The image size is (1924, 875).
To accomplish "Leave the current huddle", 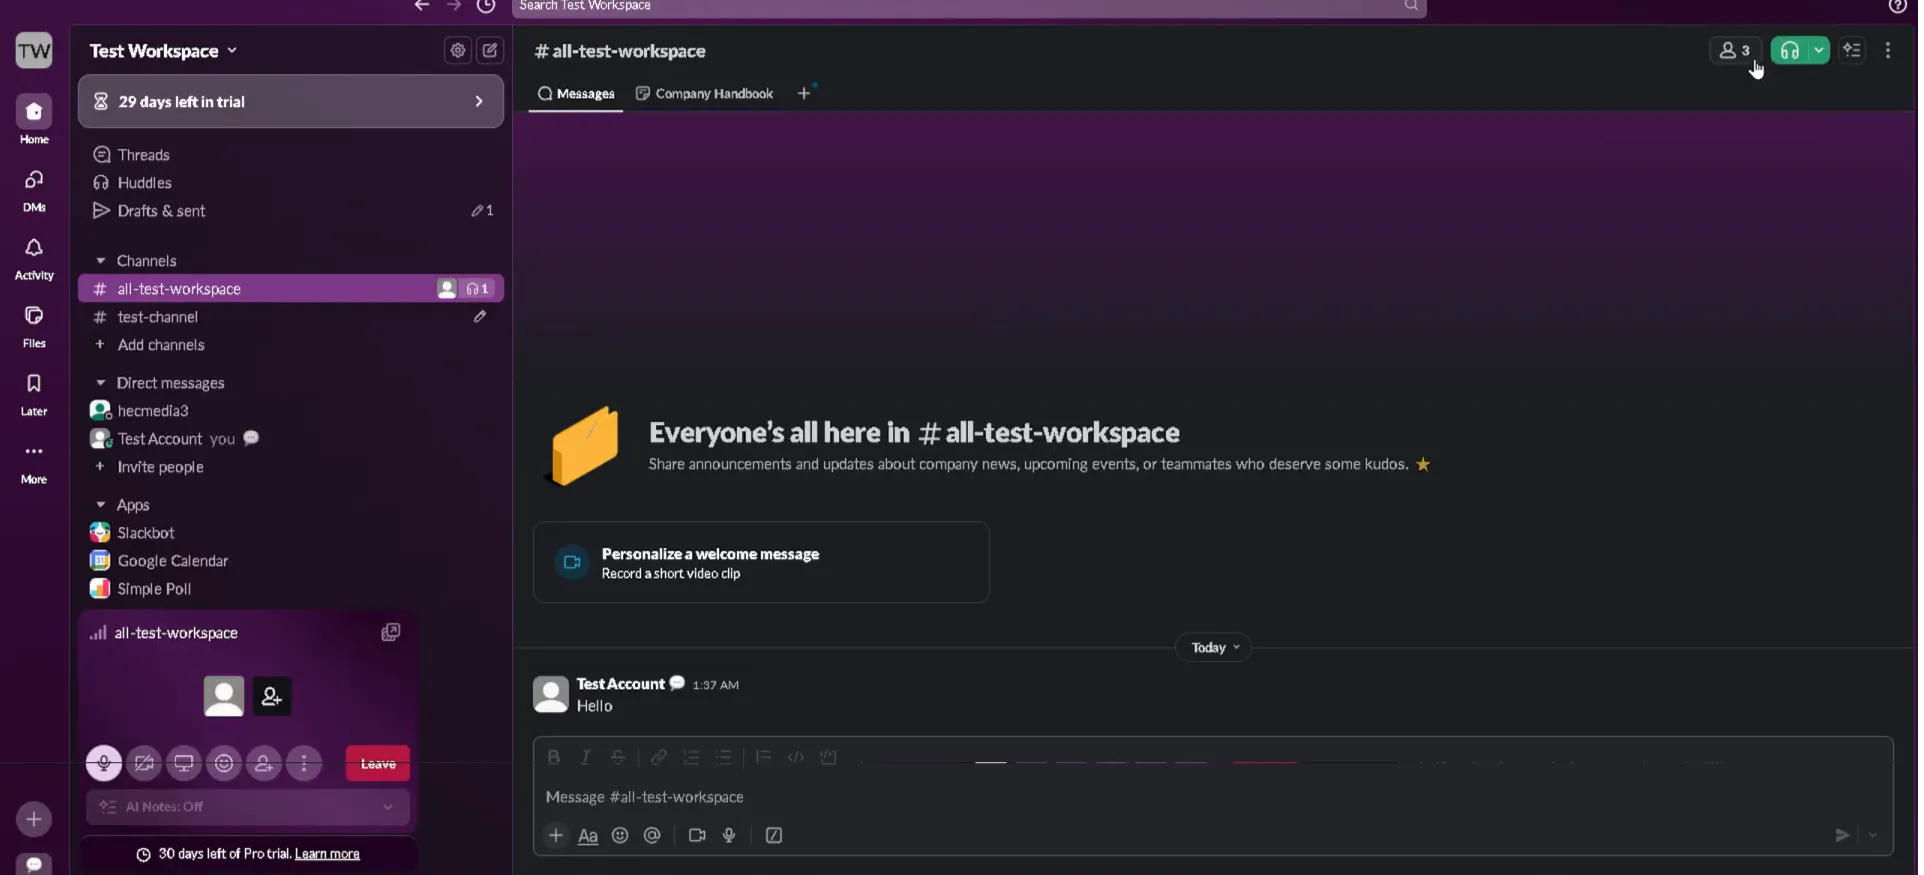I will coord(378,763).
